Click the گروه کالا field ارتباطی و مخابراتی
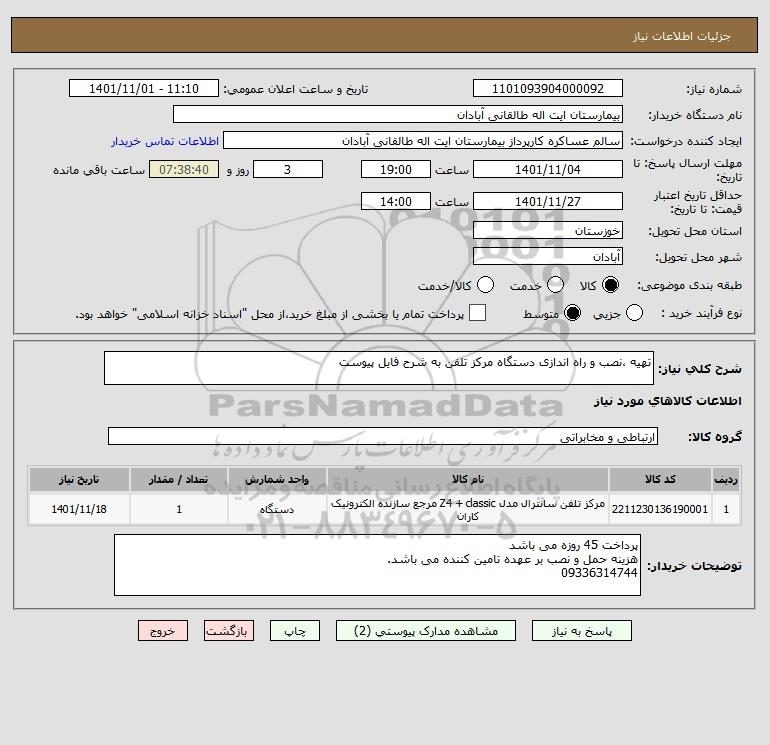Screen dimensions: 770x745 383,436
